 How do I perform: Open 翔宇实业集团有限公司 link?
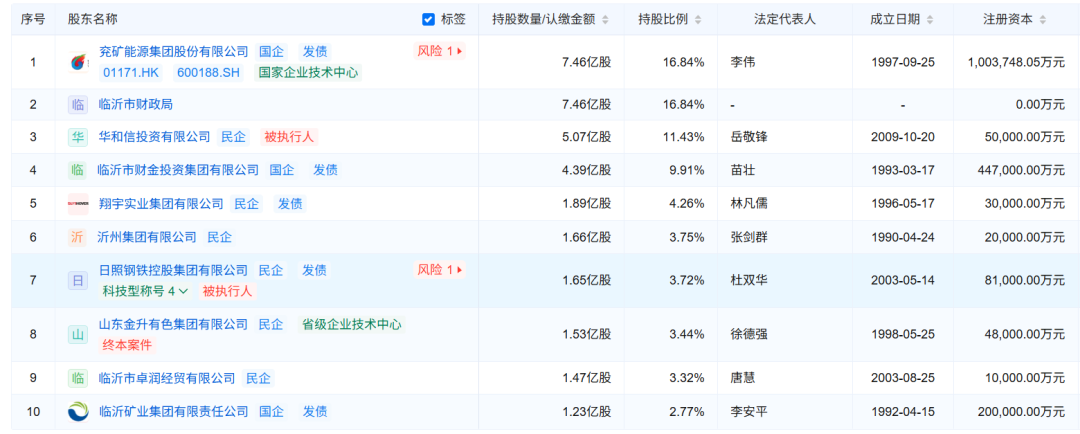[x=161, y=204]
